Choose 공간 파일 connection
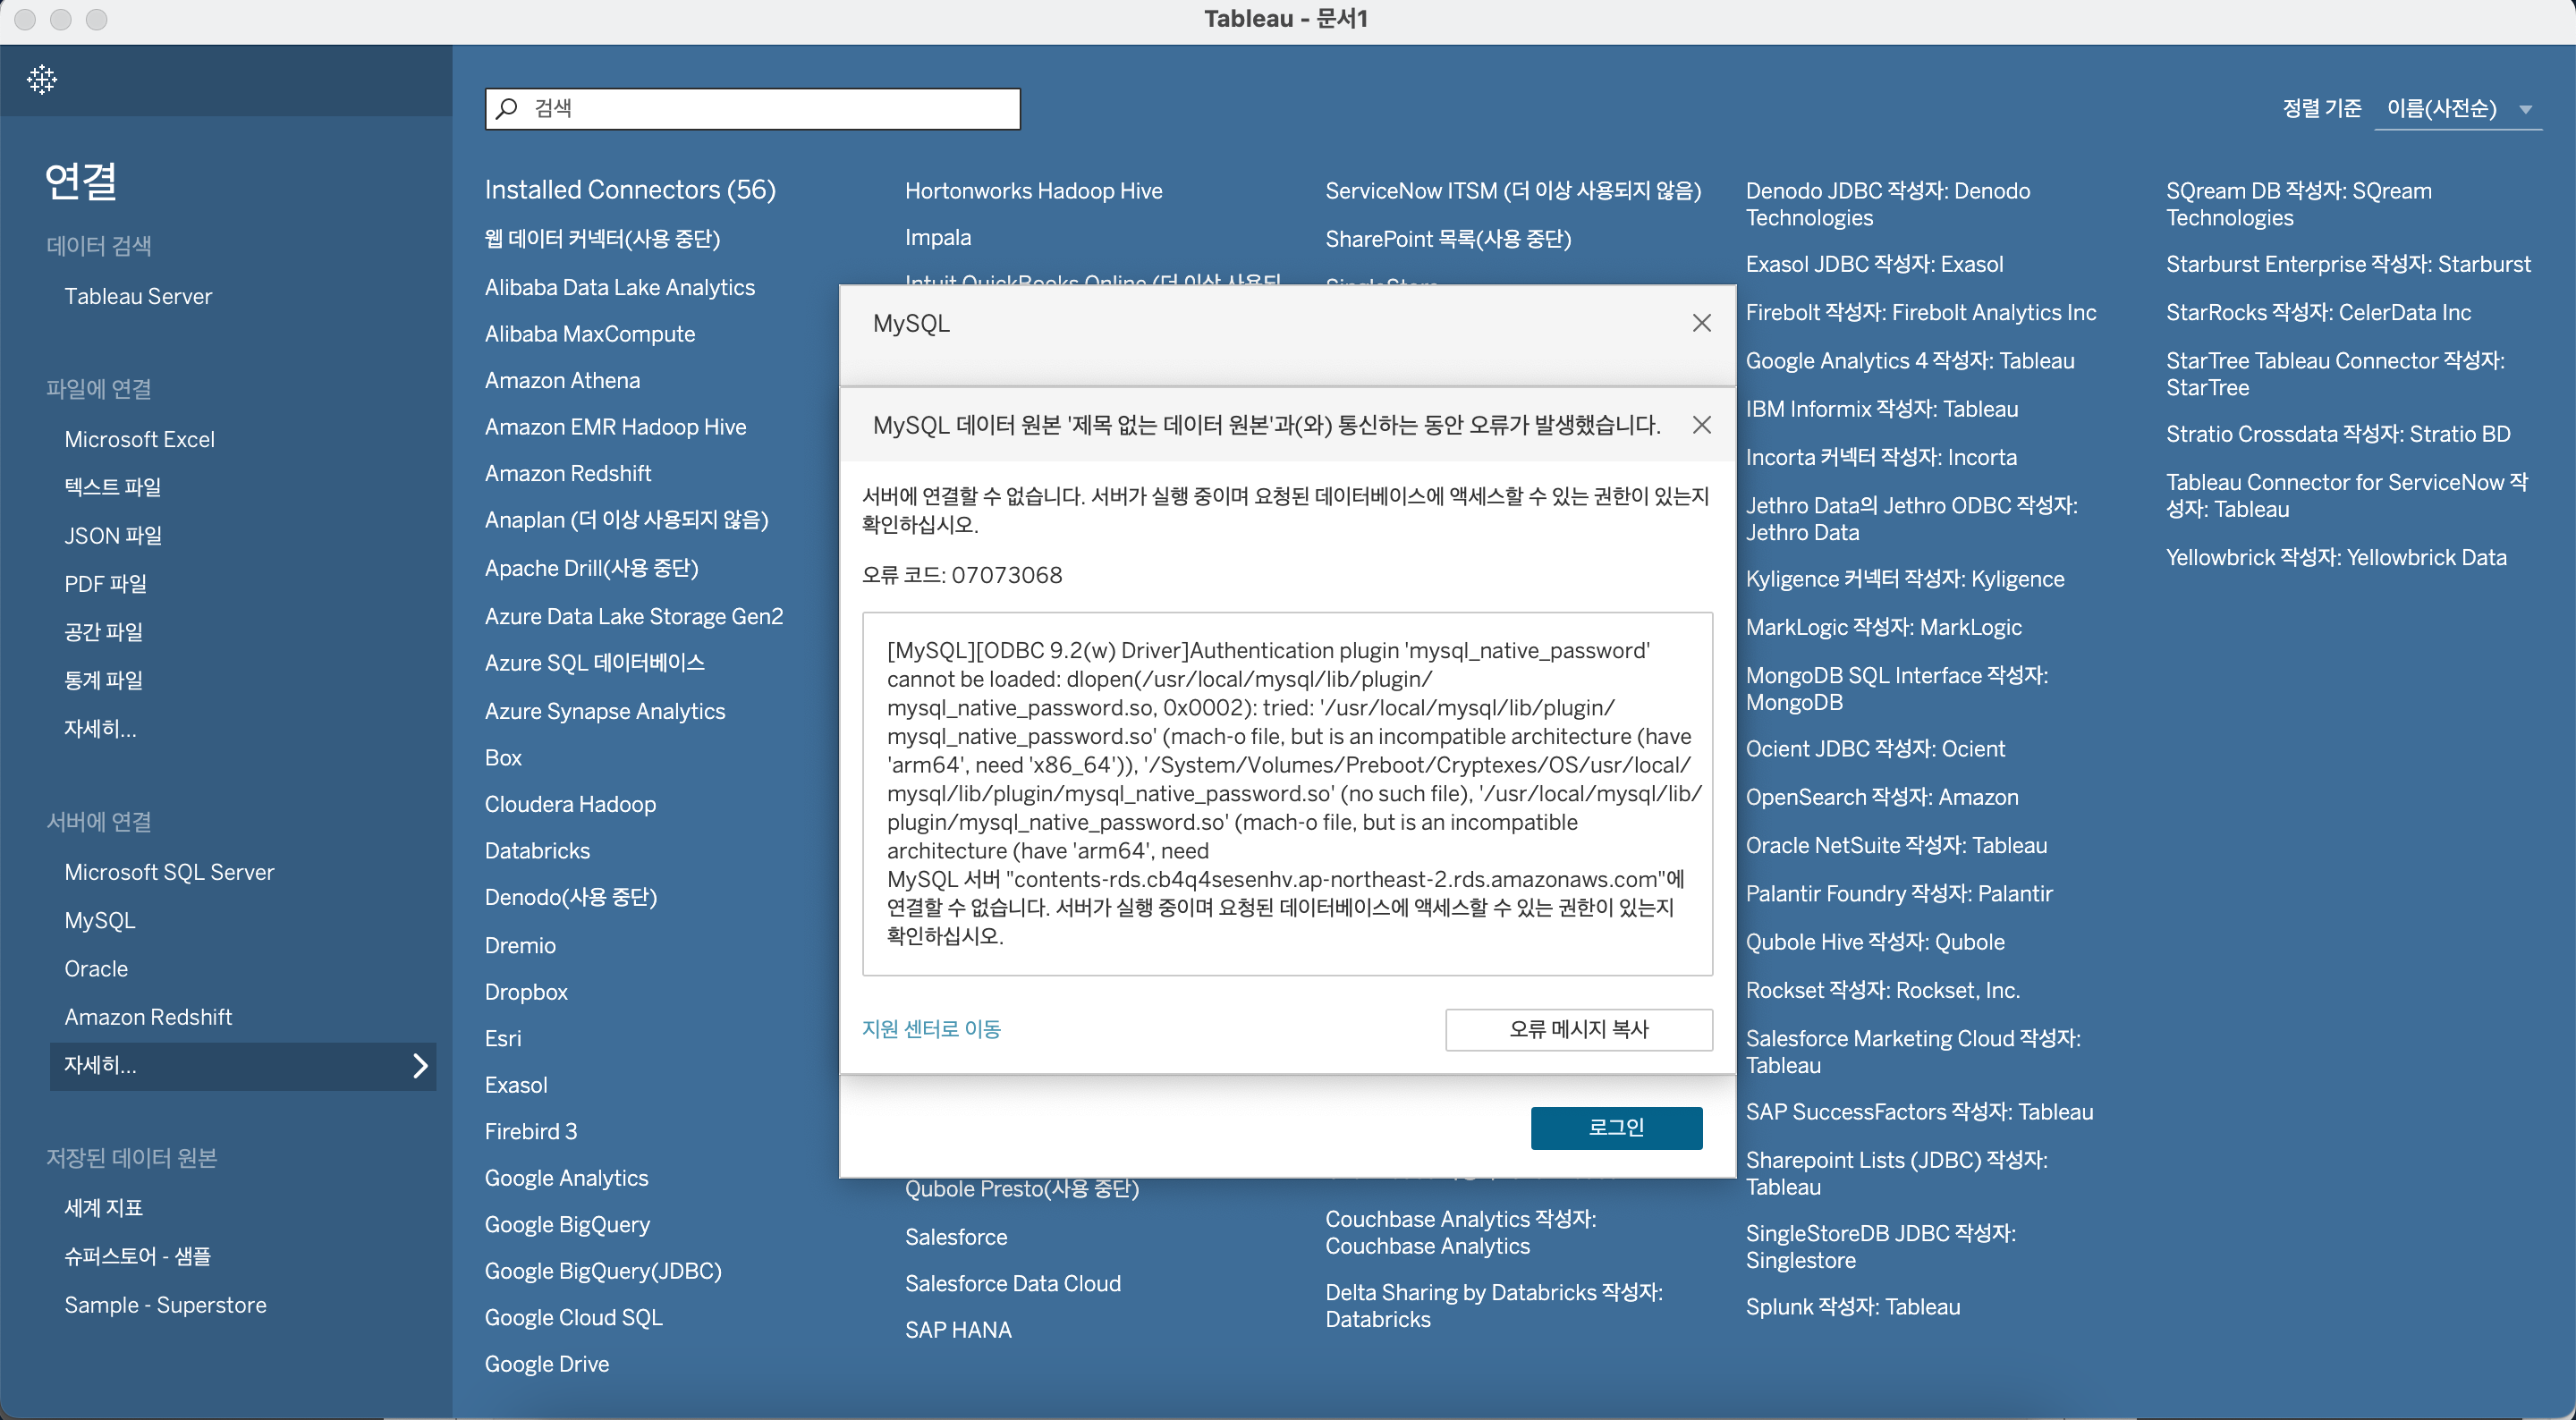The image size is (2576, 1420). tap(103, 632)
